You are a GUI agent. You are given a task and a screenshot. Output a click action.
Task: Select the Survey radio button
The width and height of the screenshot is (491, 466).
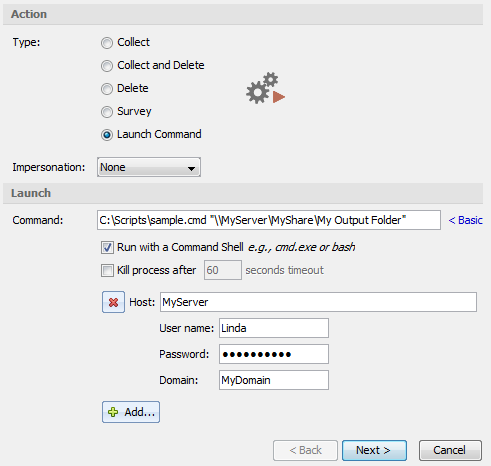[107, 112]
